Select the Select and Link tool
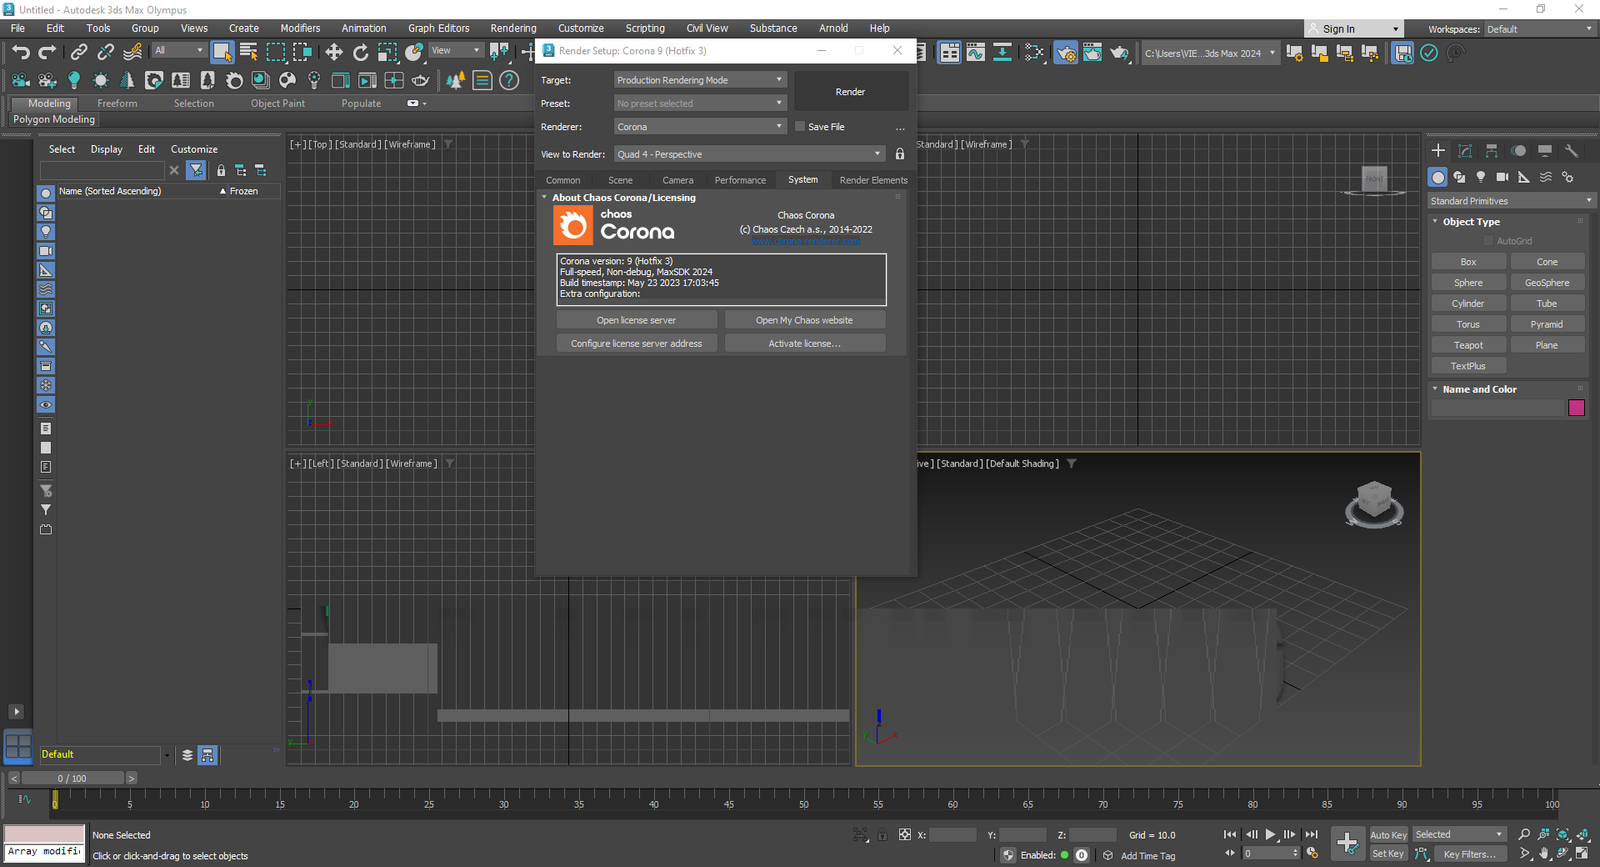The image size is (1600, 867). [79, 52]
